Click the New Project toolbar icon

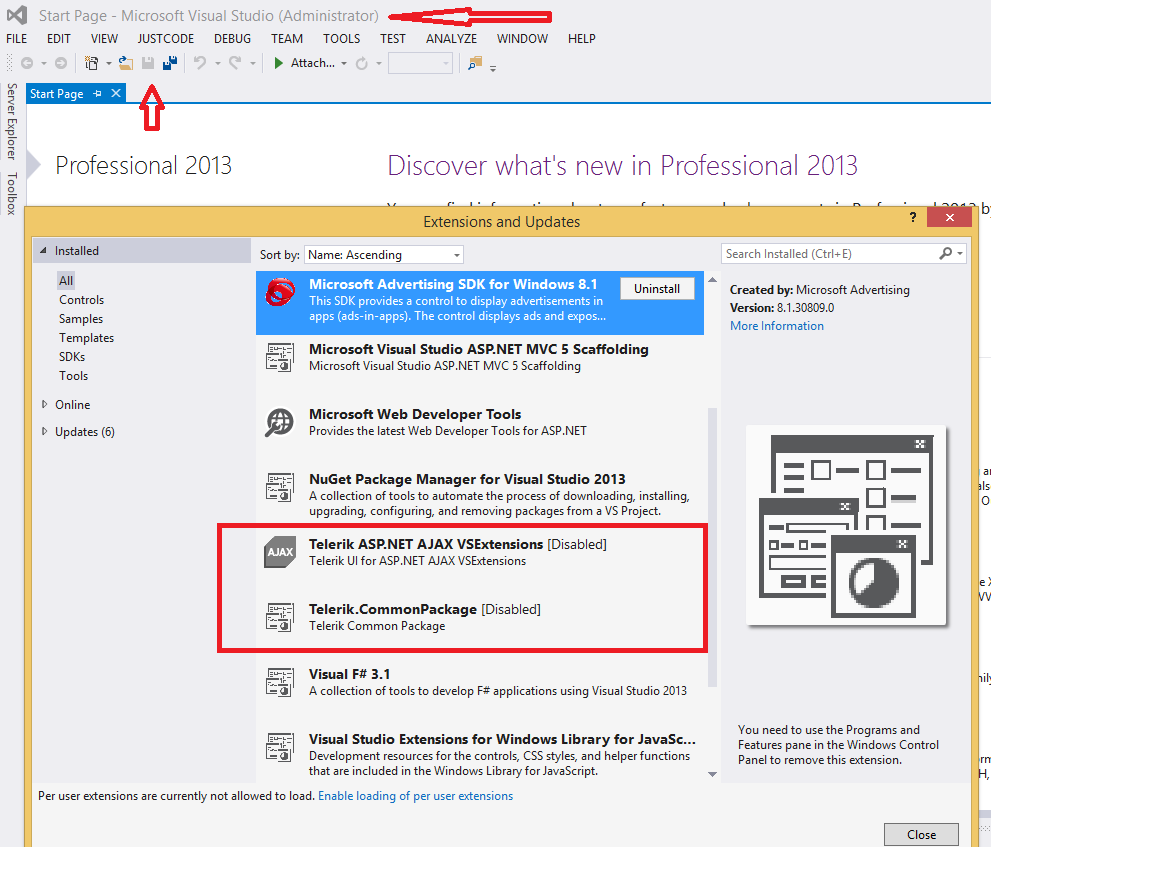pyautogui.click(x=91, y=63)
